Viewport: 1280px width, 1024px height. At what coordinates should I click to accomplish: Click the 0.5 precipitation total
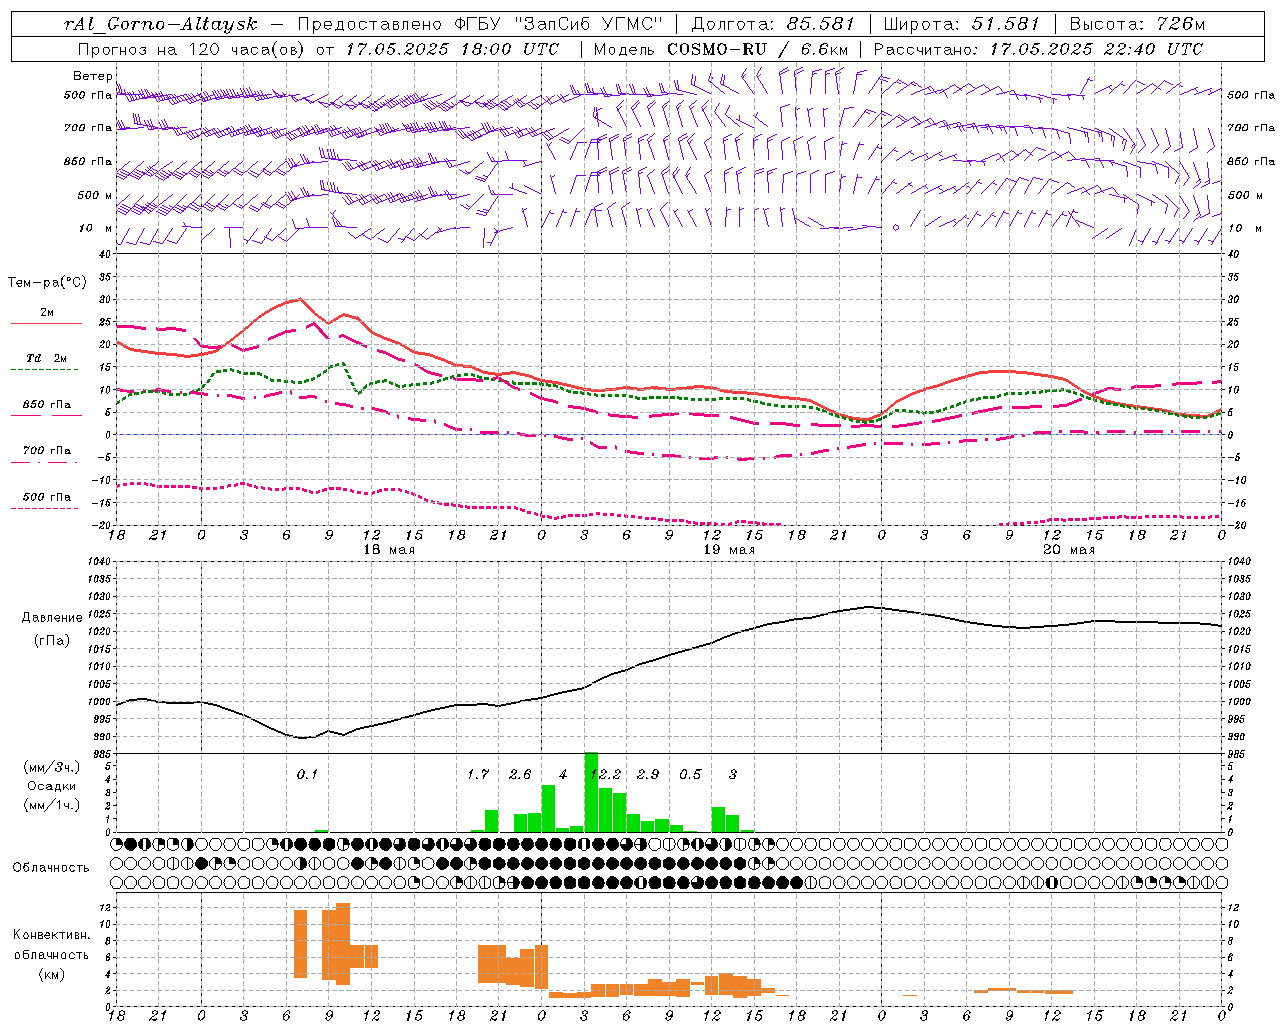pos(690,774)
